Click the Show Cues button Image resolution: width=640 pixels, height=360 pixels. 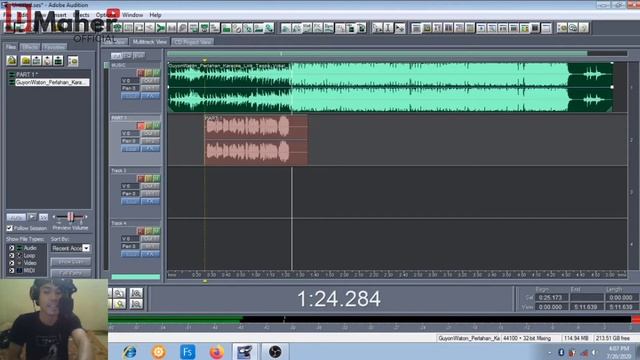coord(71,262)
